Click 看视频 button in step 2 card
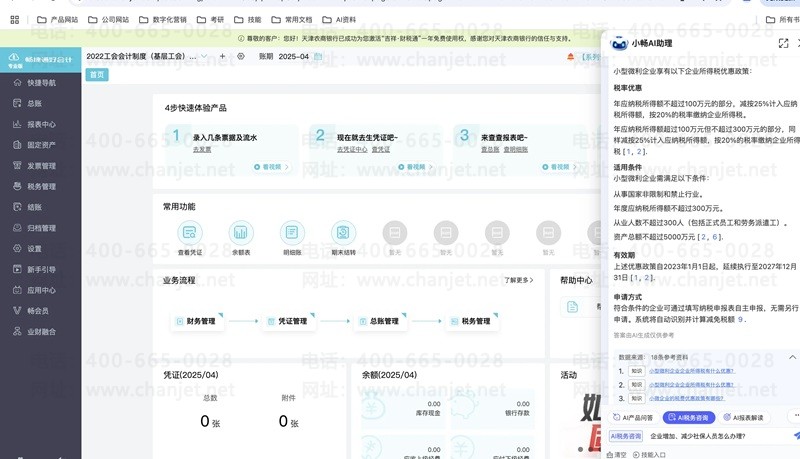The image size is (800, 459). (x=415, y=167)
